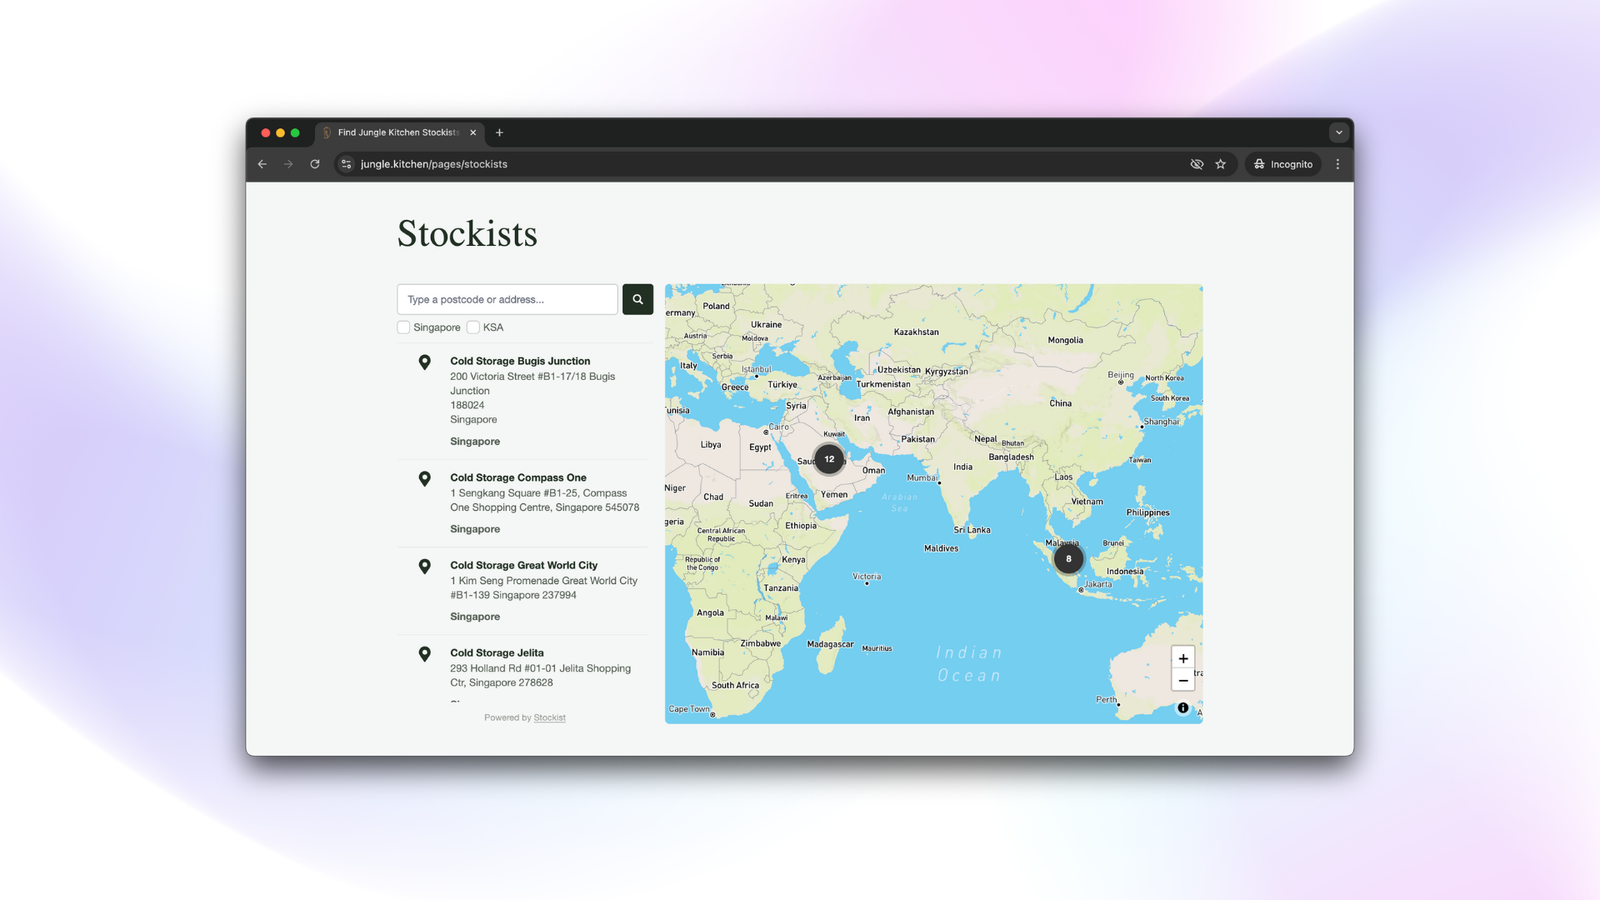
Task: Expand the 12-location cluster over Saudi Arabia
Action: click(x=829, y=459)
